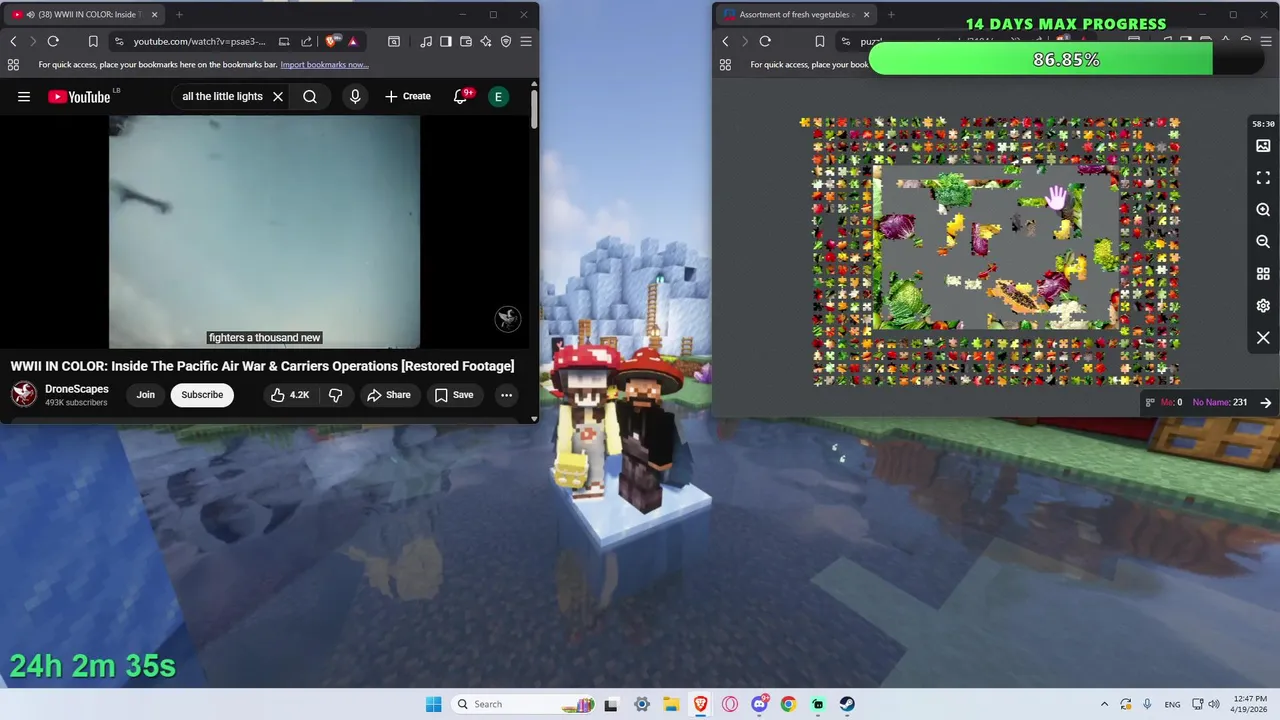Open Google Chrome from the taskbar
This screenshot has width=1280, height=720.
click(x=788, y=704)
